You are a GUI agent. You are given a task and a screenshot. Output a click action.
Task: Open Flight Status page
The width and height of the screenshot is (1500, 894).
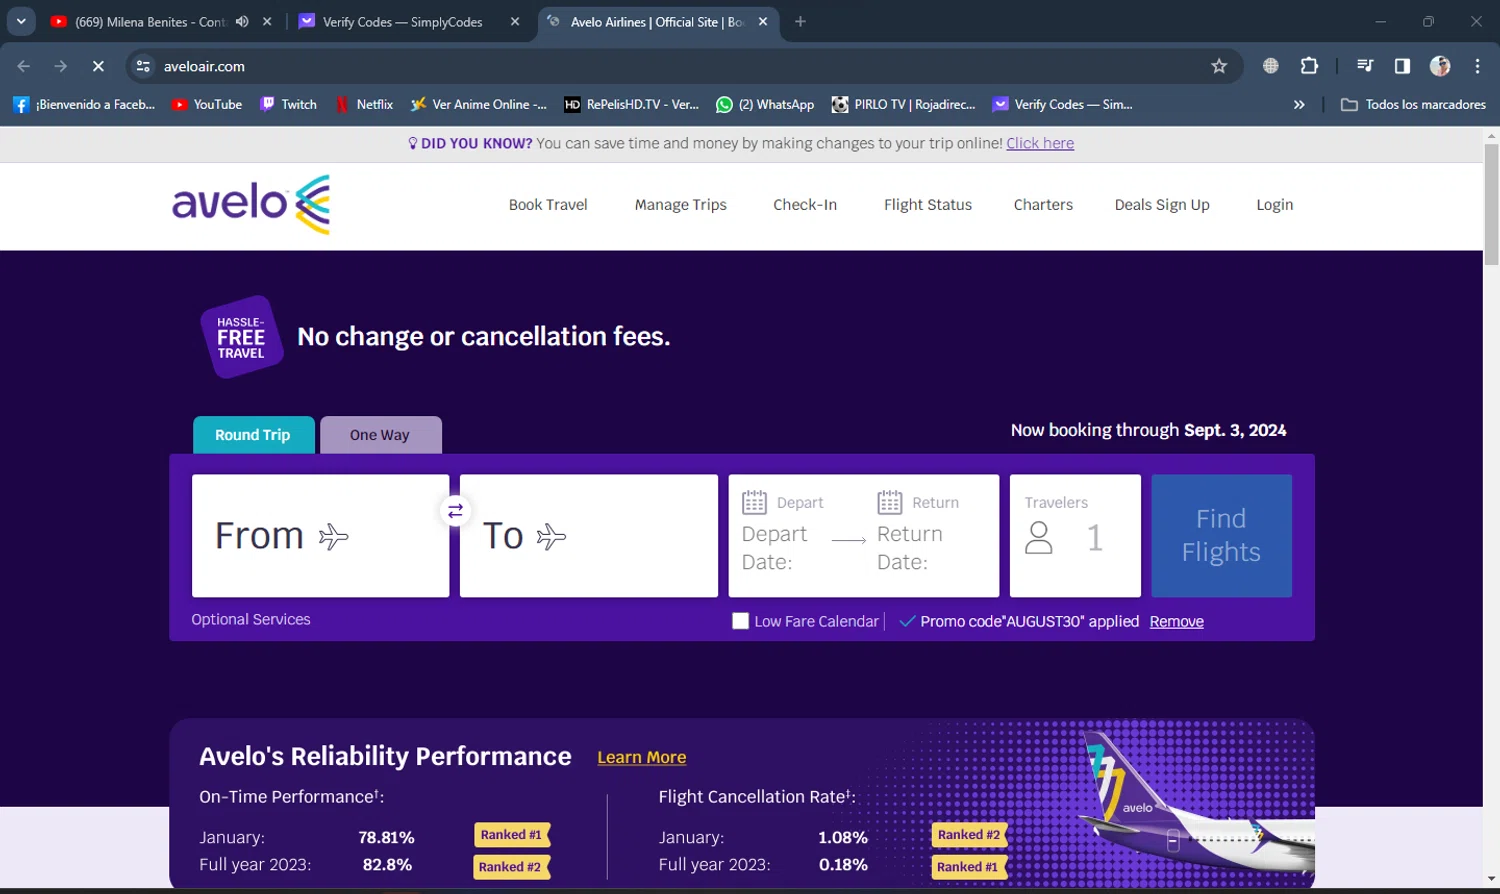tap(928, 204)
